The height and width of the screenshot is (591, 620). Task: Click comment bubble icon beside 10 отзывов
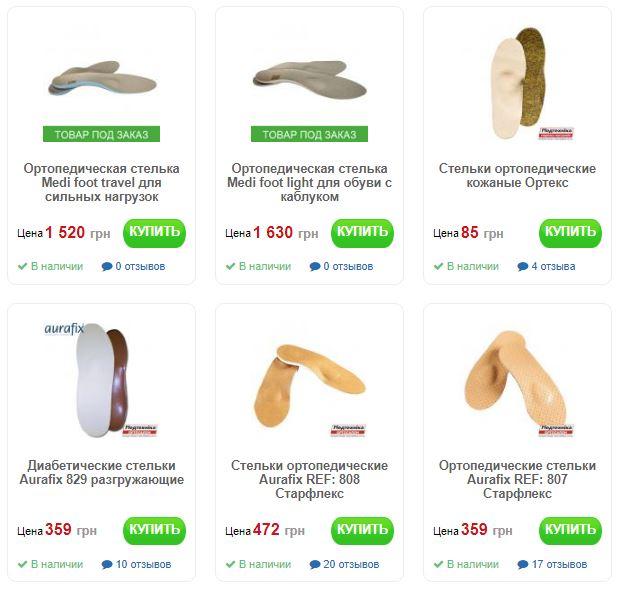(x=107, y=565)
